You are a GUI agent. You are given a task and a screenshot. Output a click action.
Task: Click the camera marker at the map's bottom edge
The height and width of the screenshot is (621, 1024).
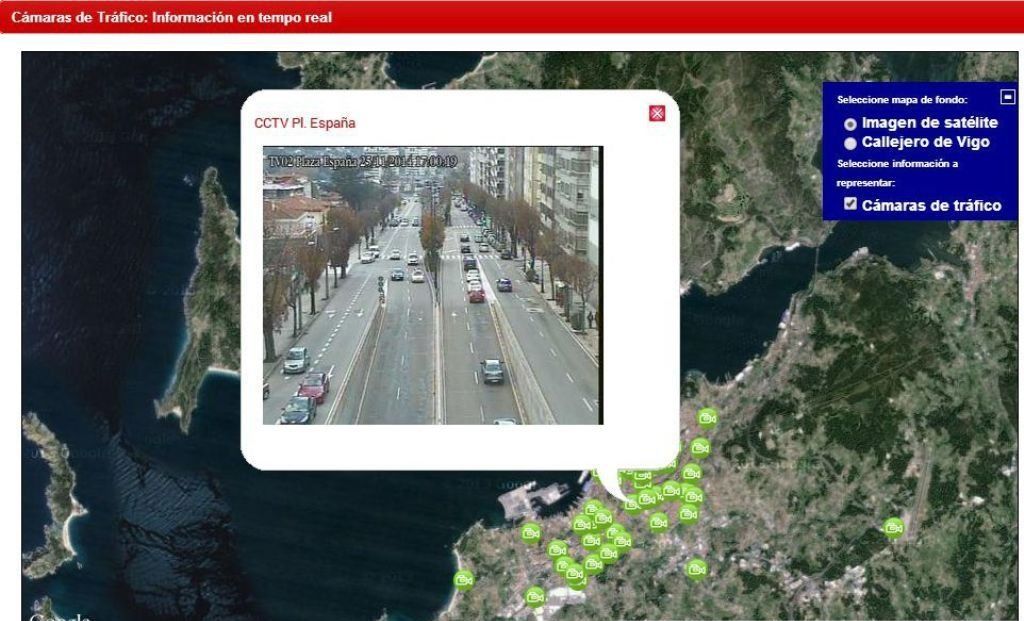pyautogui.click(x=535, y=597)
